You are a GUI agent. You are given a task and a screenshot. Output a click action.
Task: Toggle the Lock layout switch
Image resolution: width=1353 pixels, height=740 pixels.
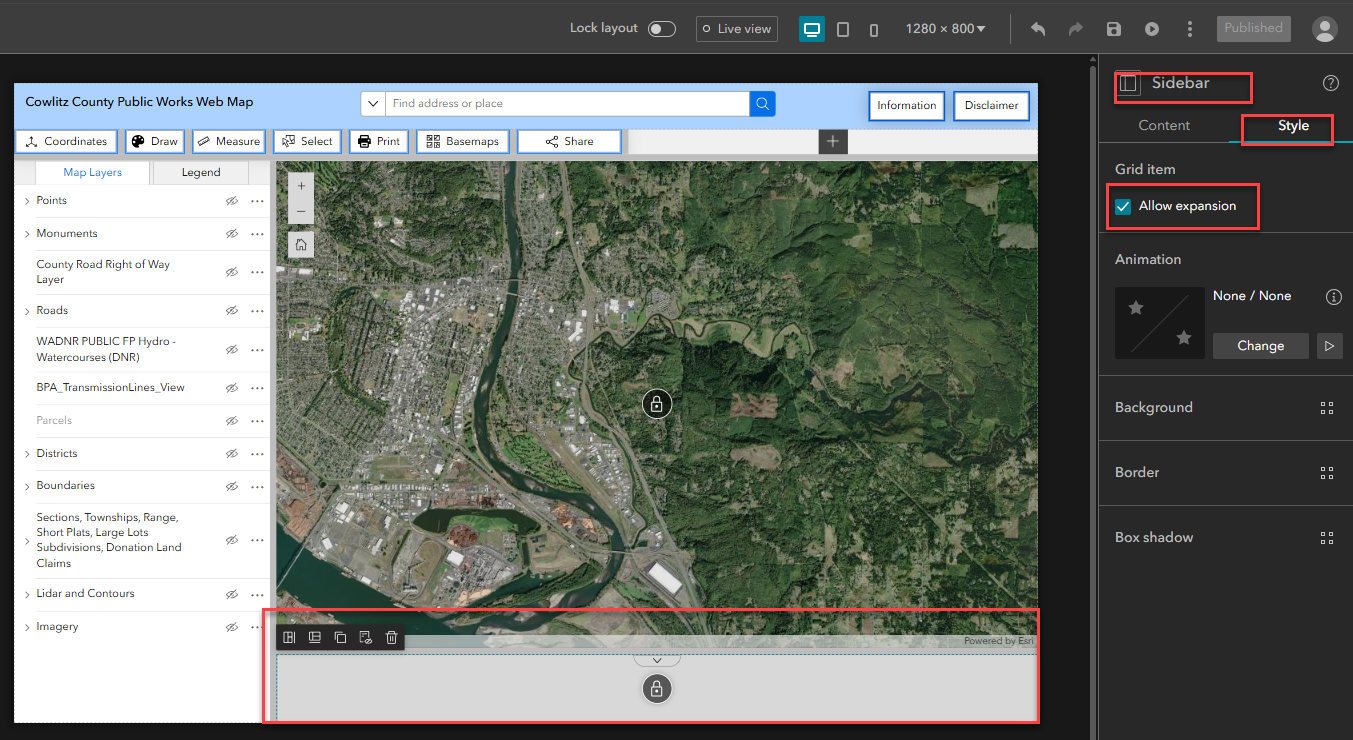pos(661,28)
